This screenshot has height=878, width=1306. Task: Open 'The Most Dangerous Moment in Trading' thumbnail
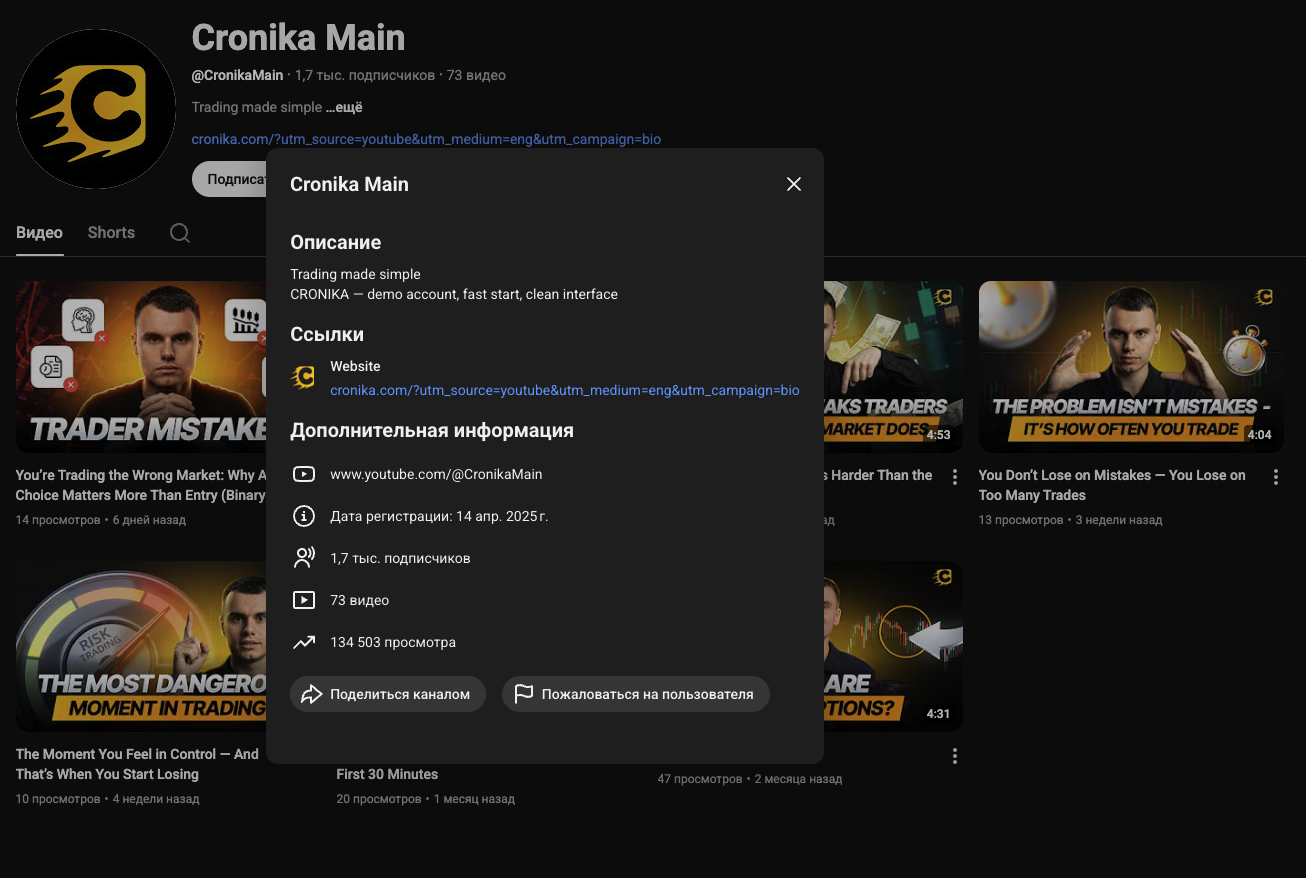point(141,646)
